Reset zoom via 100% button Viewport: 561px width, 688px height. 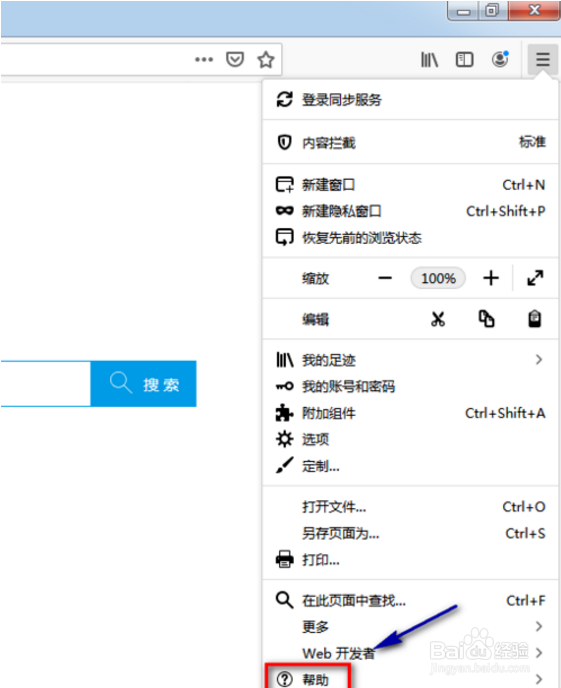click(438, 278)
